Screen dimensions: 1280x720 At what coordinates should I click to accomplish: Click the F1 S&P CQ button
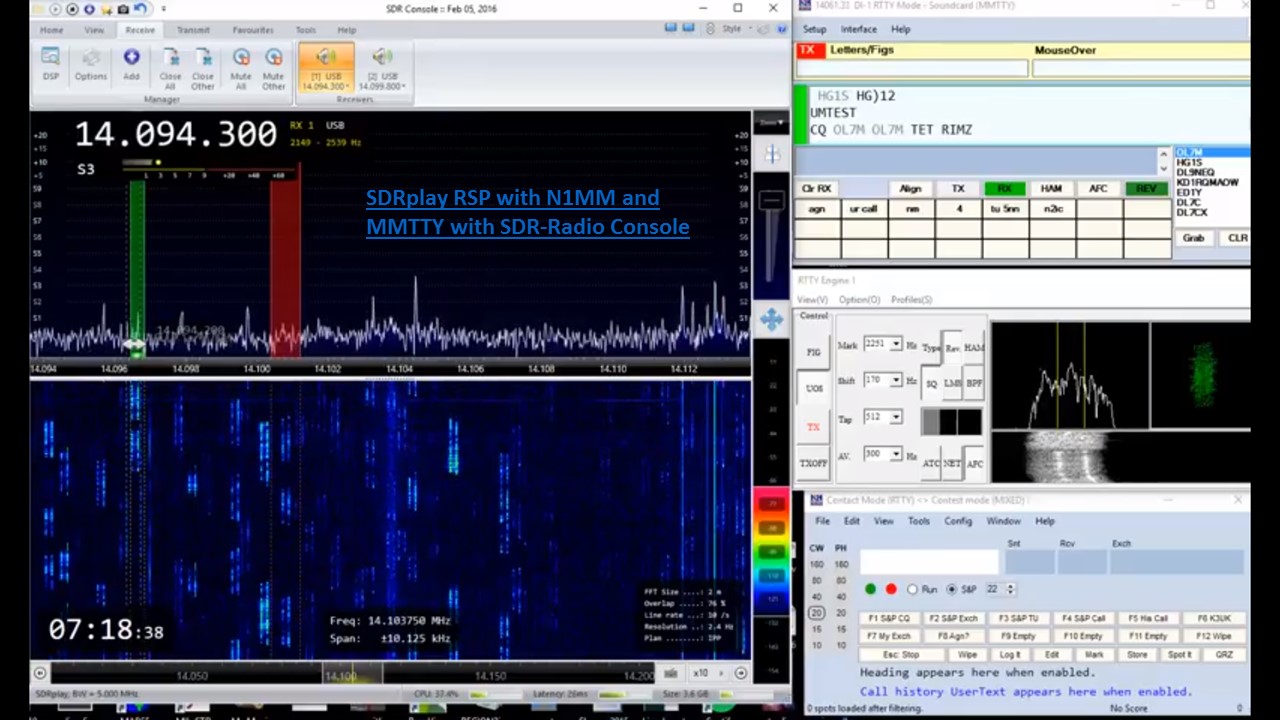[x=889, y=619]
